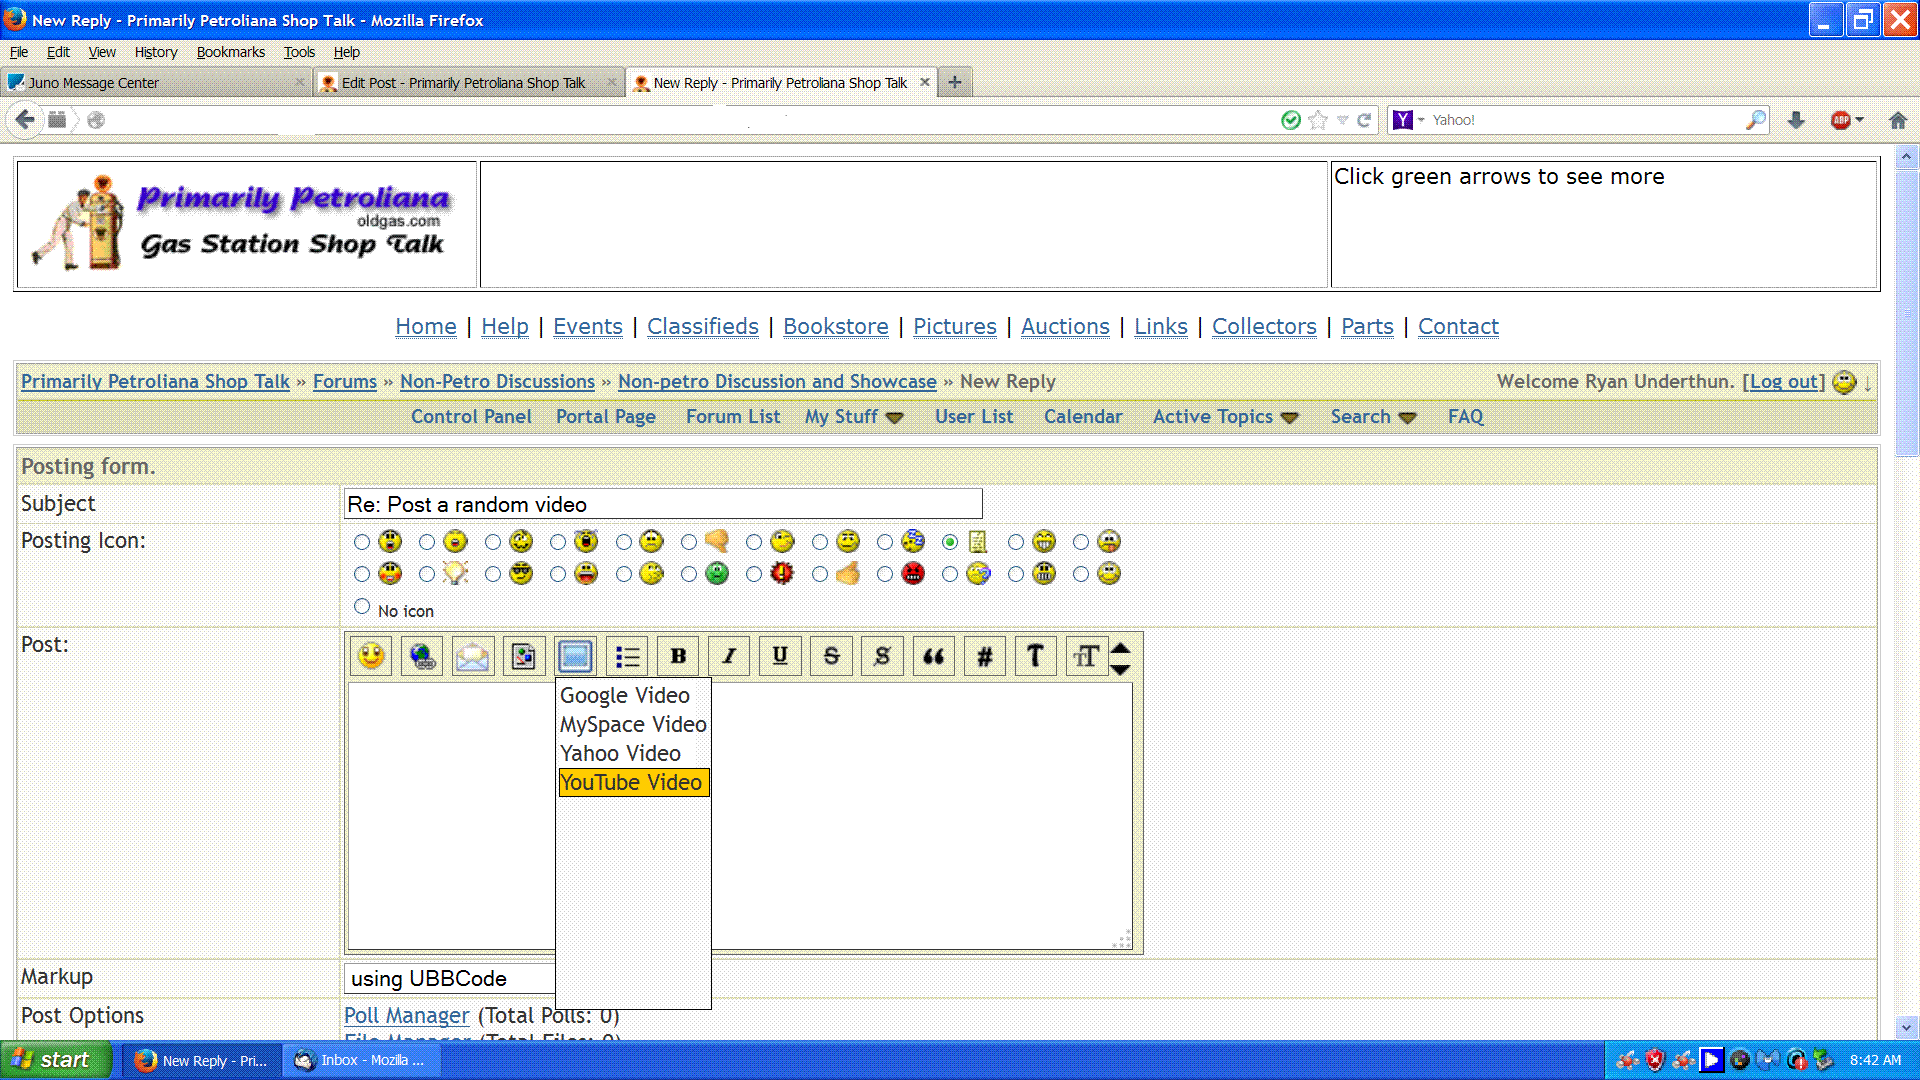The width and height of the screenshot is (1920, 1080).
Task: Expand the Search dropdown menu
Action: click(1408, 418)
